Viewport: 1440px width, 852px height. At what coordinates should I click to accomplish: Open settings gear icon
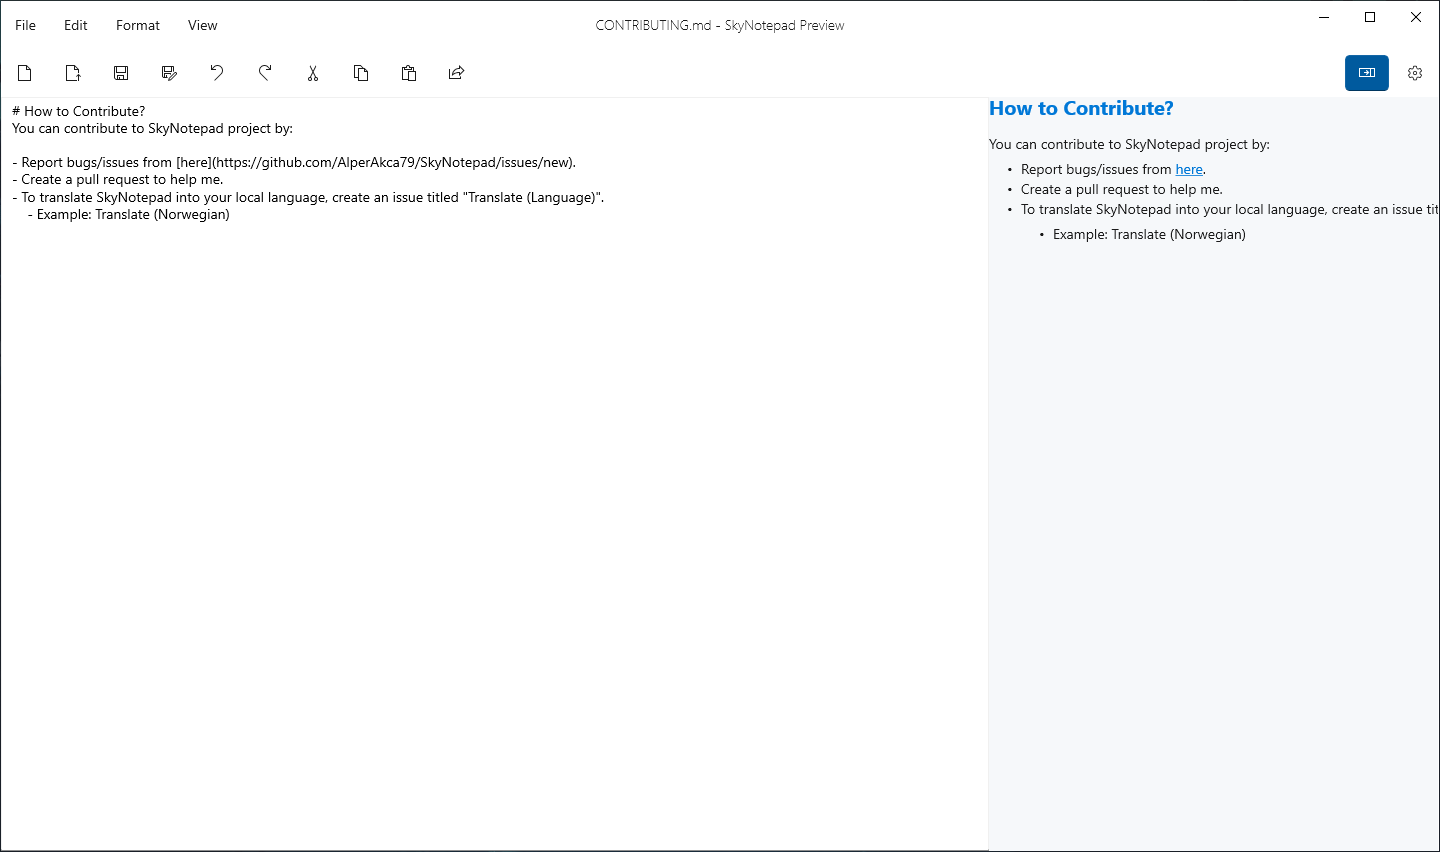click(1415, 73)
